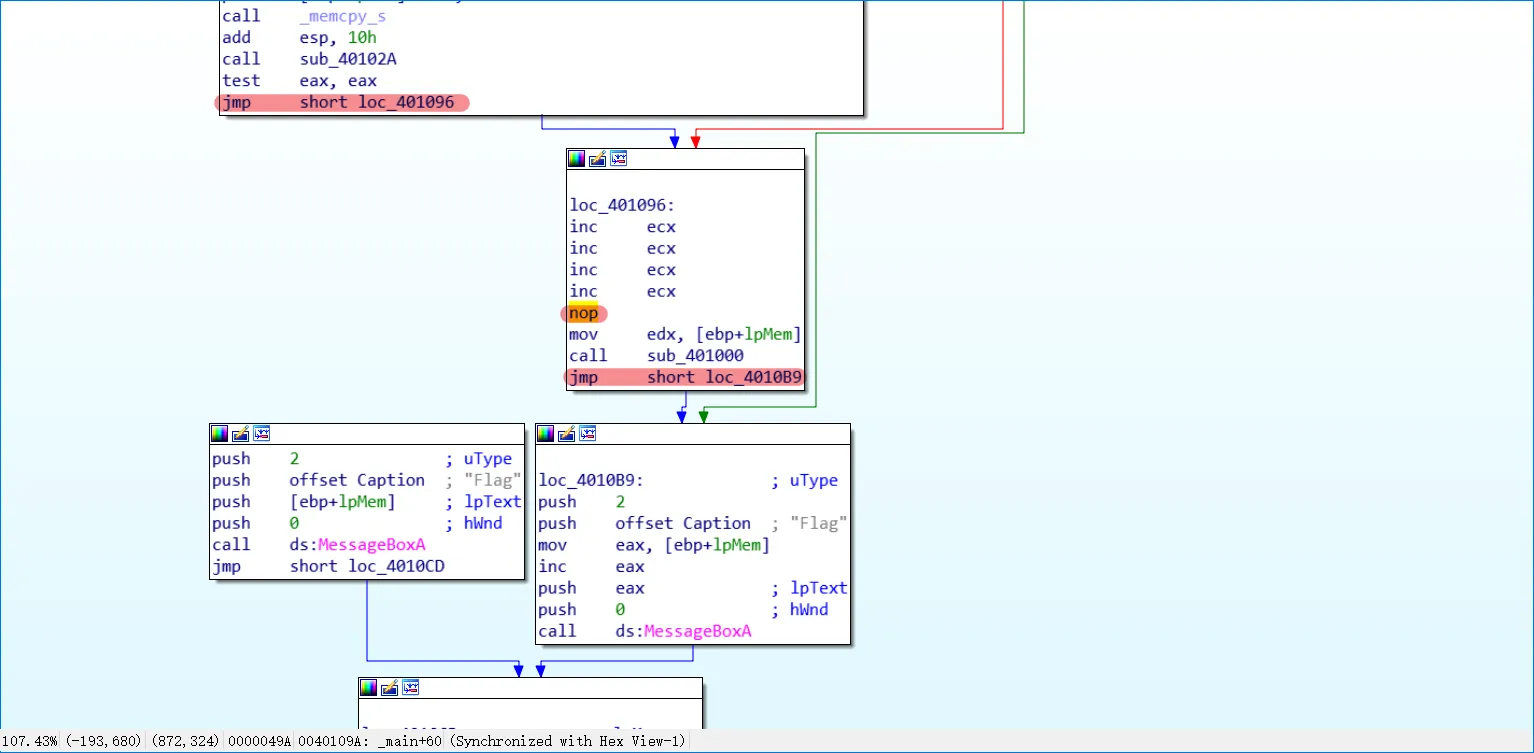The image size is (1534, 753).
Task: Click jmp short loc_4010CD operand
Action: click(x=367, y=566)
